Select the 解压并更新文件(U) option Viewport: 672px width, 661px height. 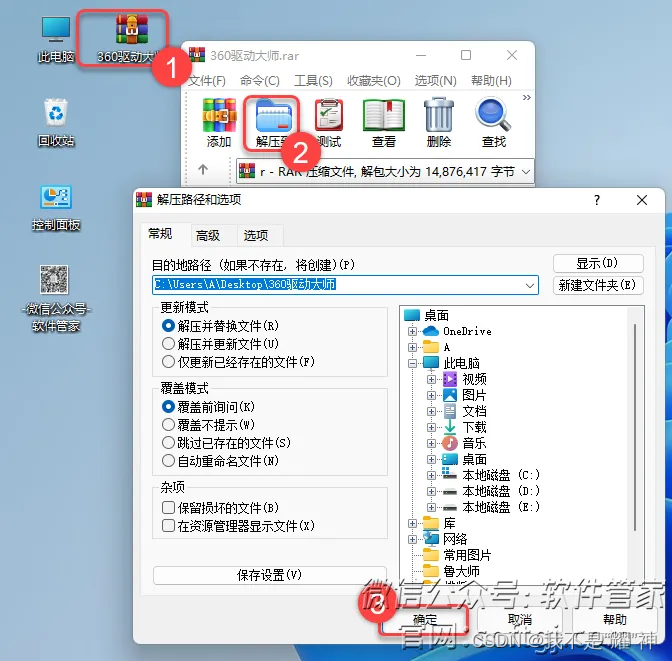[x=220, y=344]
